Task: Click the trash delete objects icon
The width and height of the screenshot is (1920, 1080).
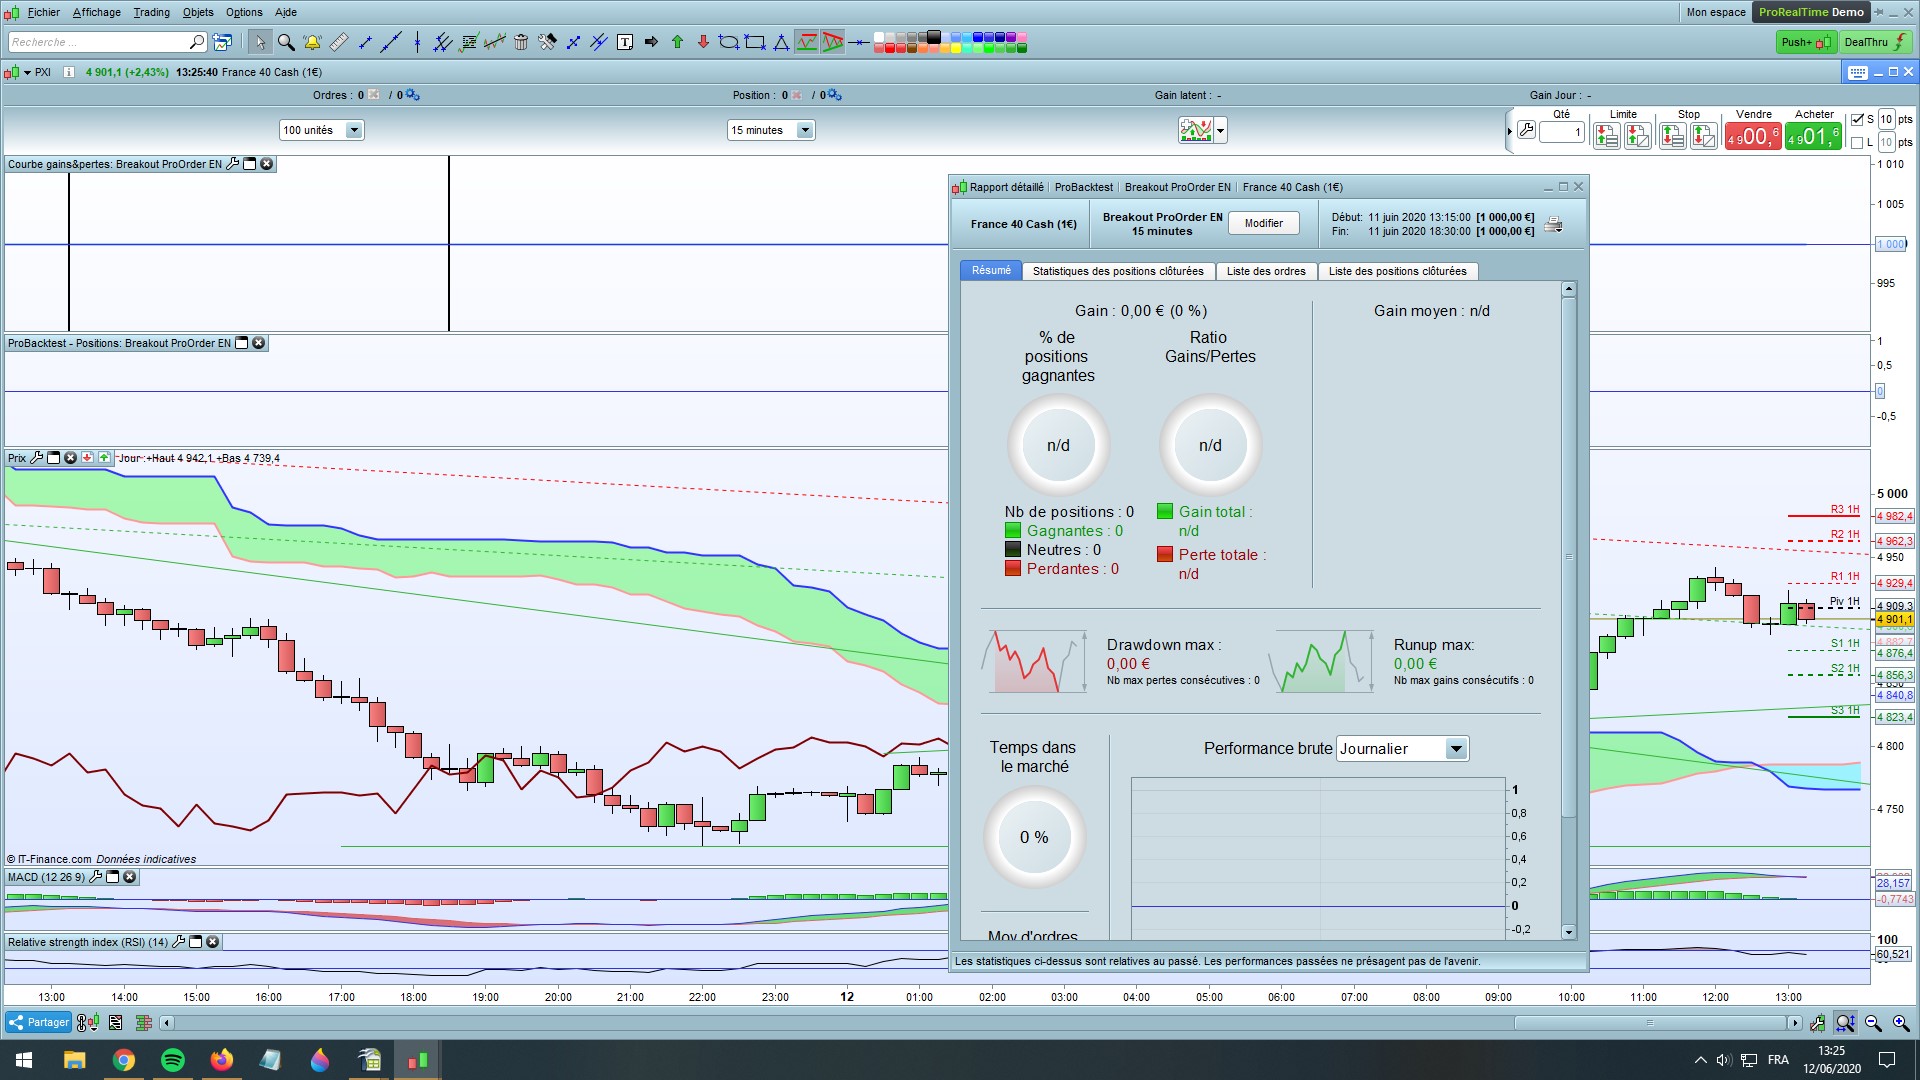Action: click(521, 42)
